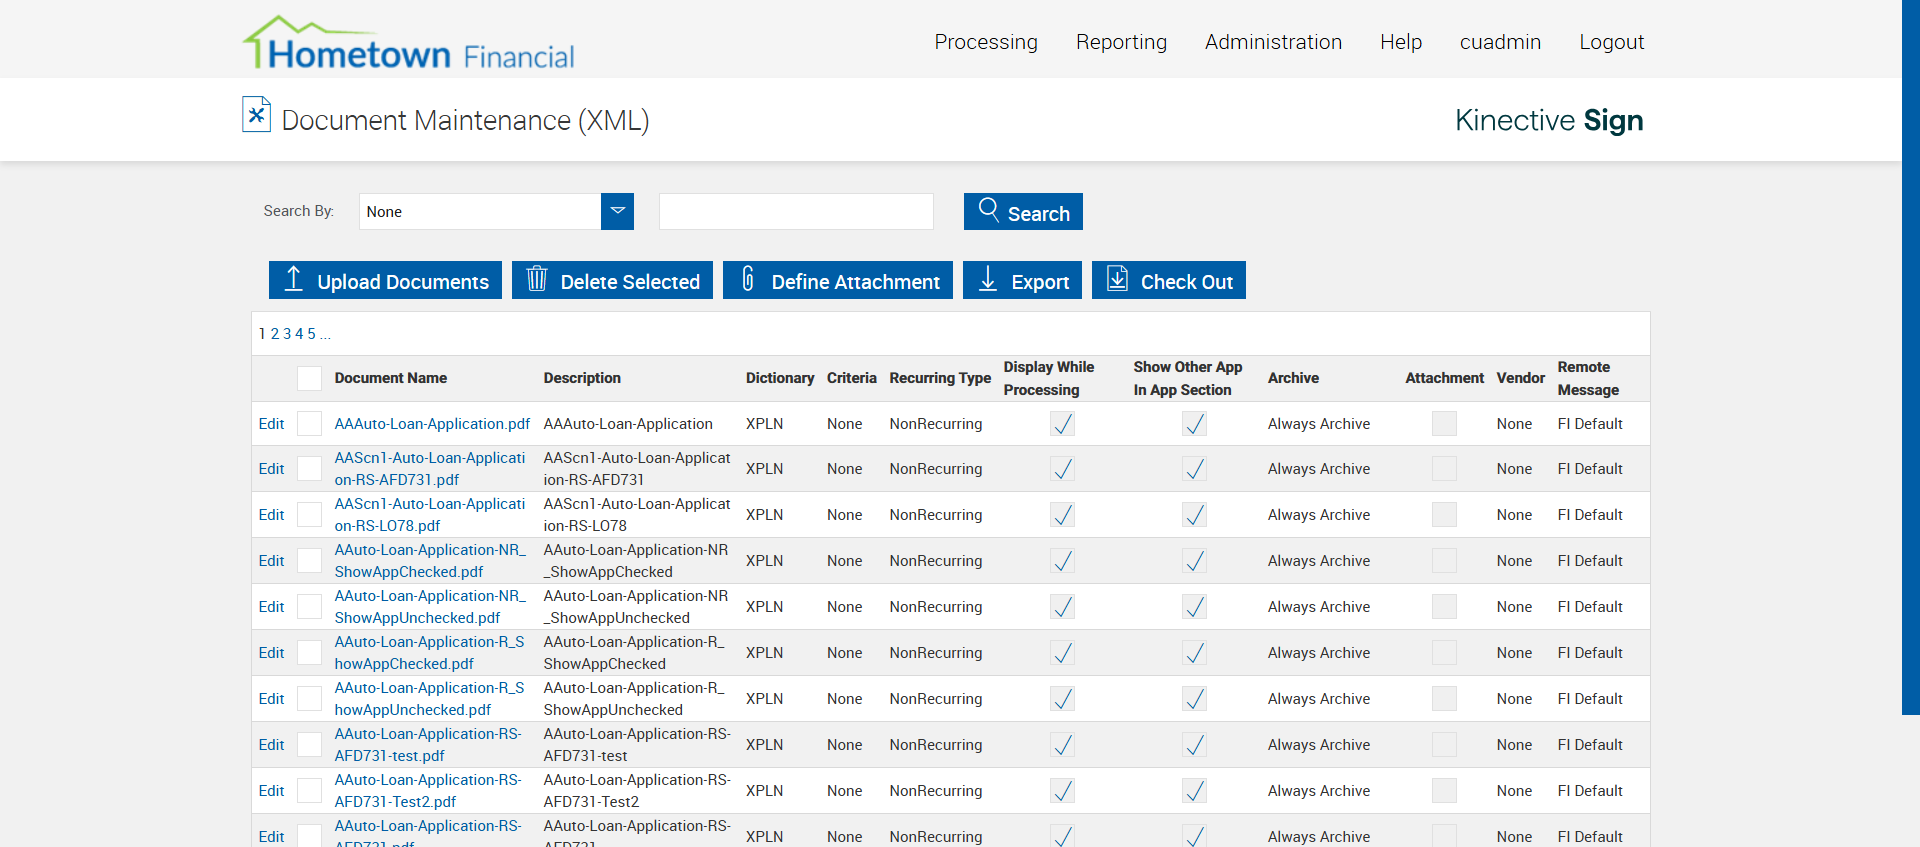Click the Hometown Financial logo
1920x847 pixels.
point(408,45)
